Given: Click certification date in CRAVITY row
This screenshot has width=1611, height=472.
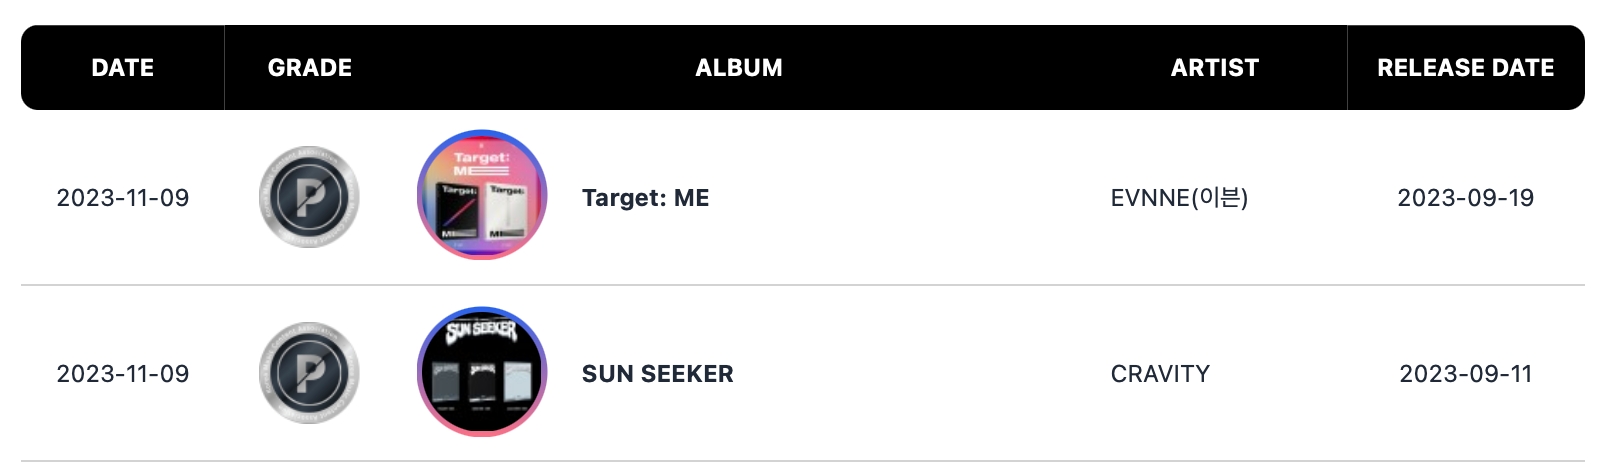Looking at the screenshot, I should pos(123,374).
